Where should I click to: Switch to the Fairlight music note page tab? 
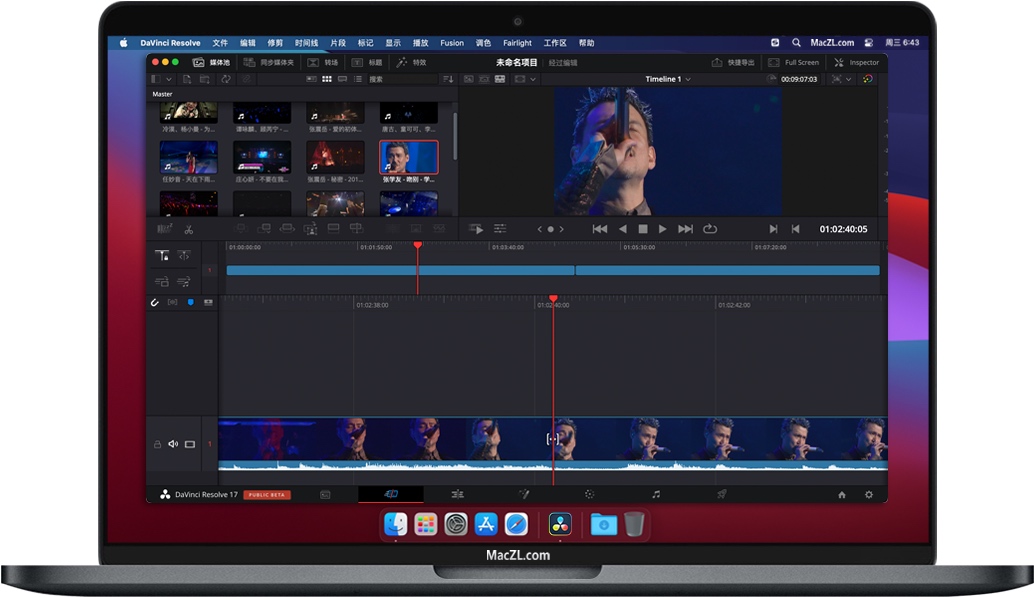655,494
